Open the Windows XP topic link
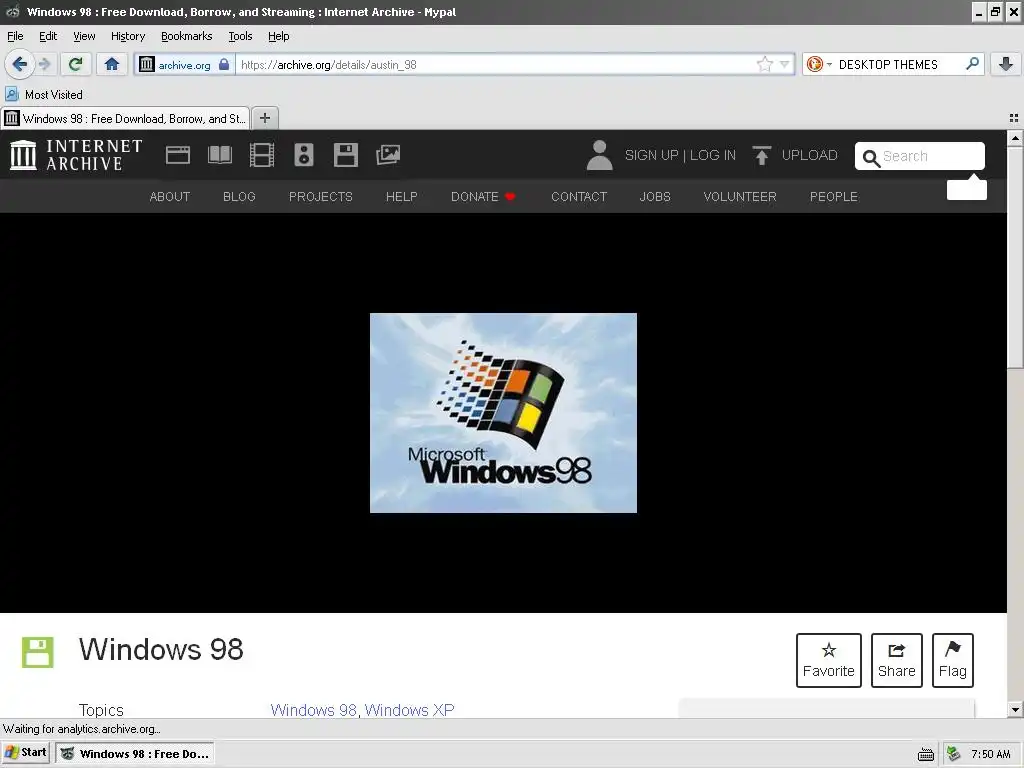The height and width of the screenshot is (768, 1024). click(409, 710)
